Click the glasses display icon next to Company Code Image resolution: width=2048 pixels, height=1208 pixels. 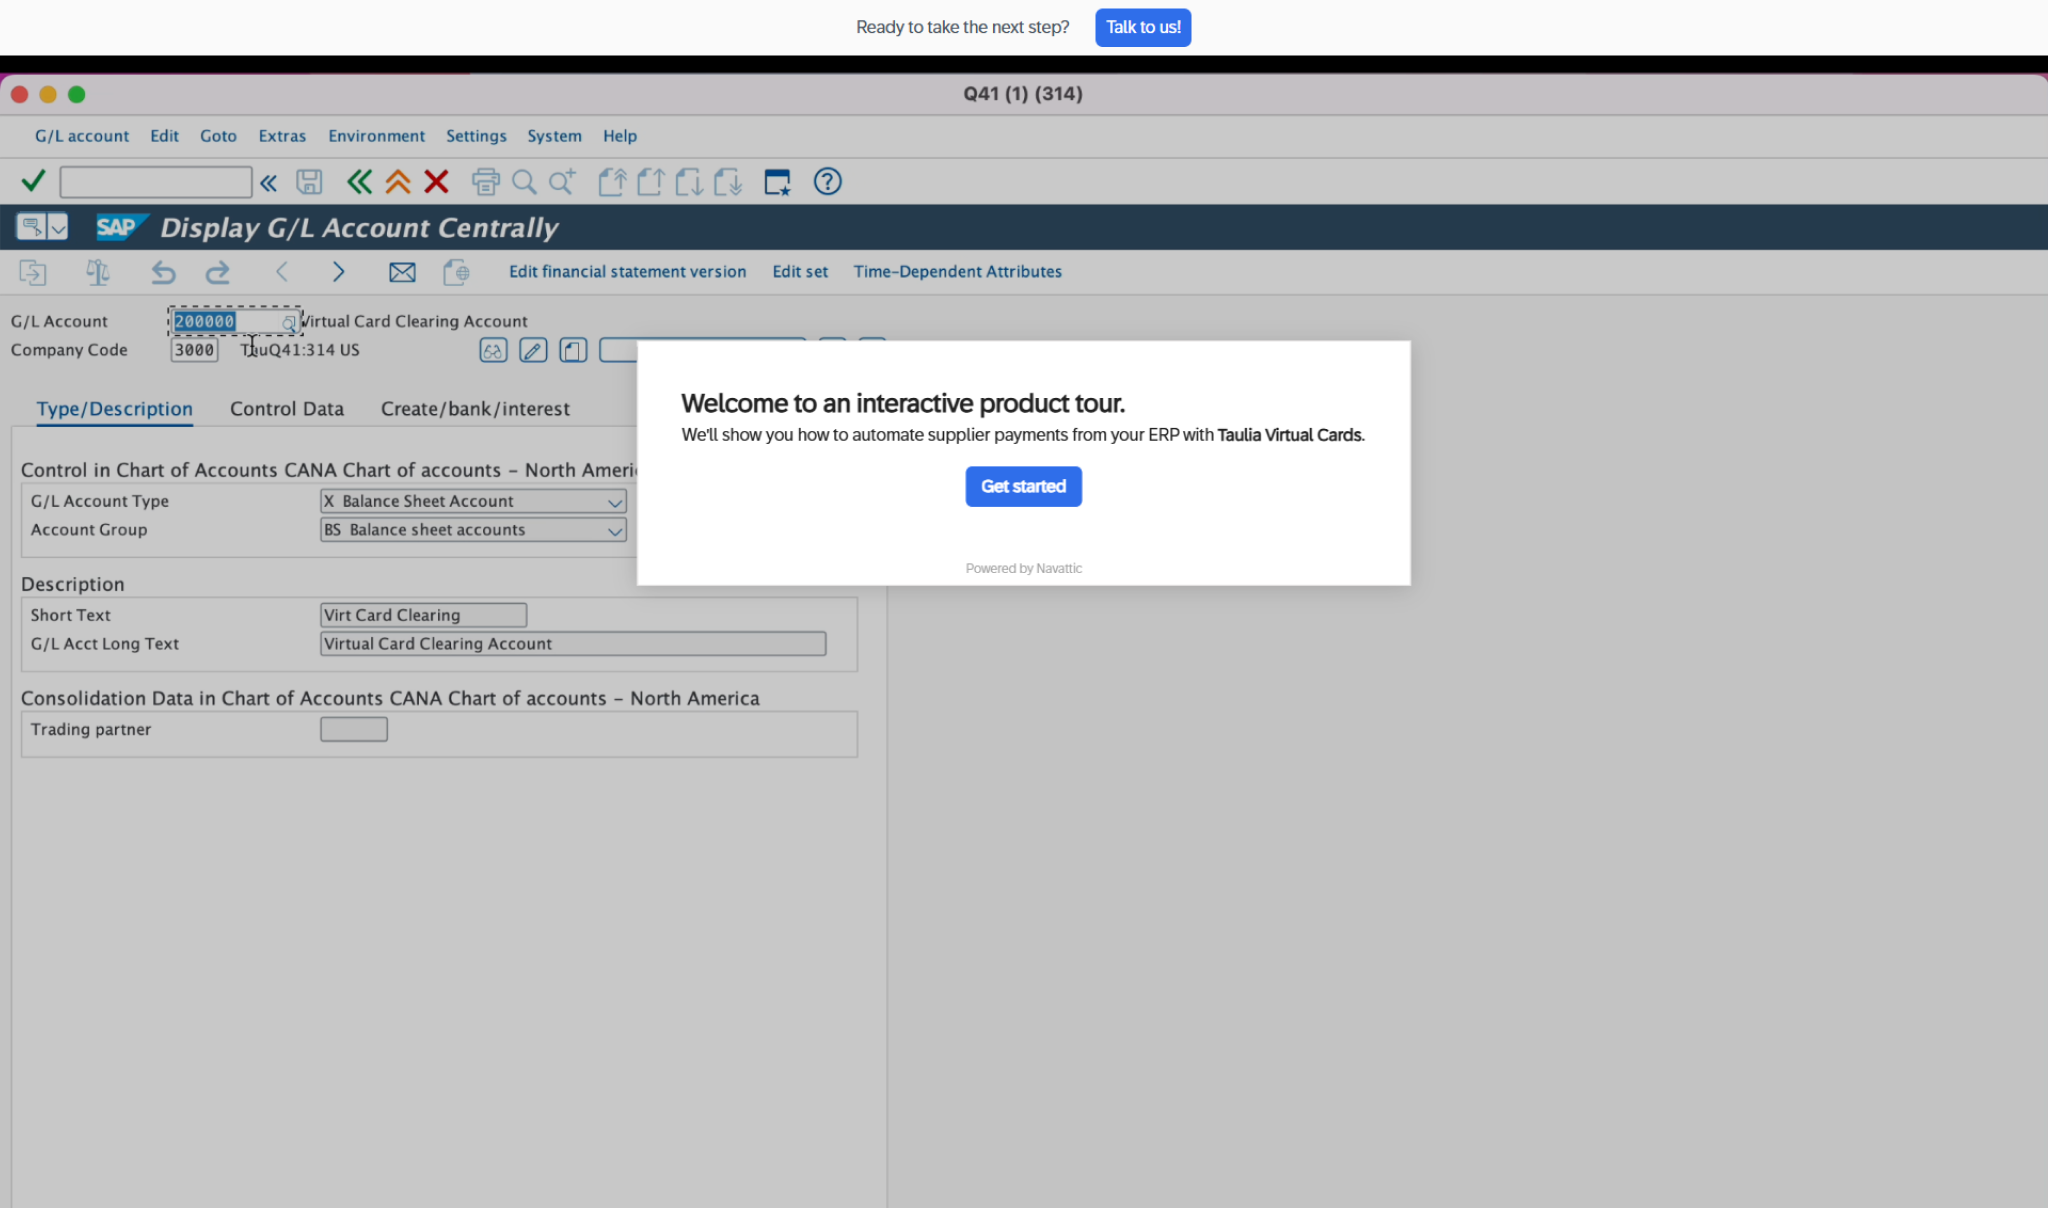(492, 350)
